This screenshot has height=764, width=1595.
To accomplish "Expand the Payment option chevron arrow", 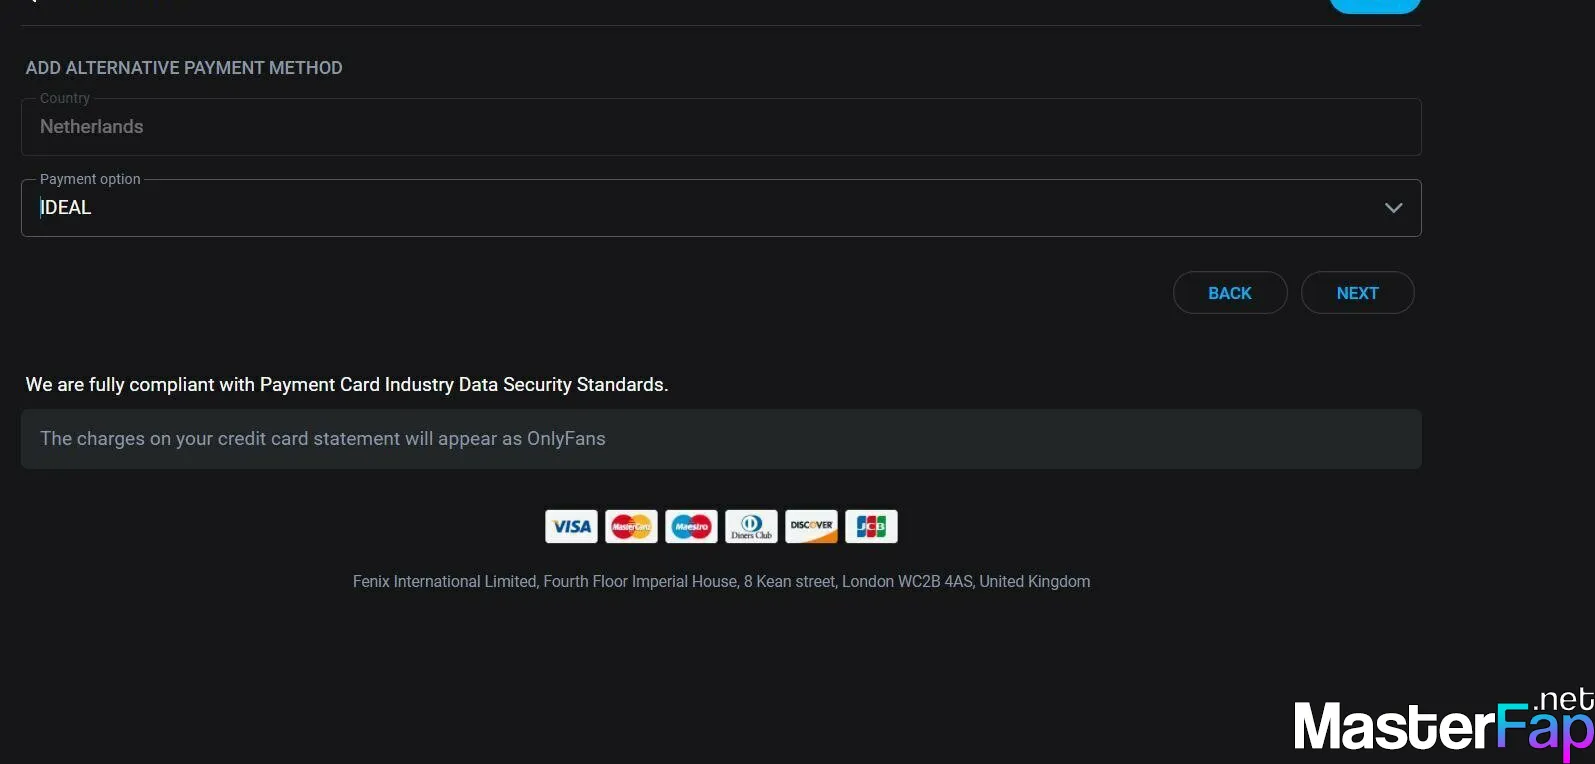I will tap(1393, 208).
